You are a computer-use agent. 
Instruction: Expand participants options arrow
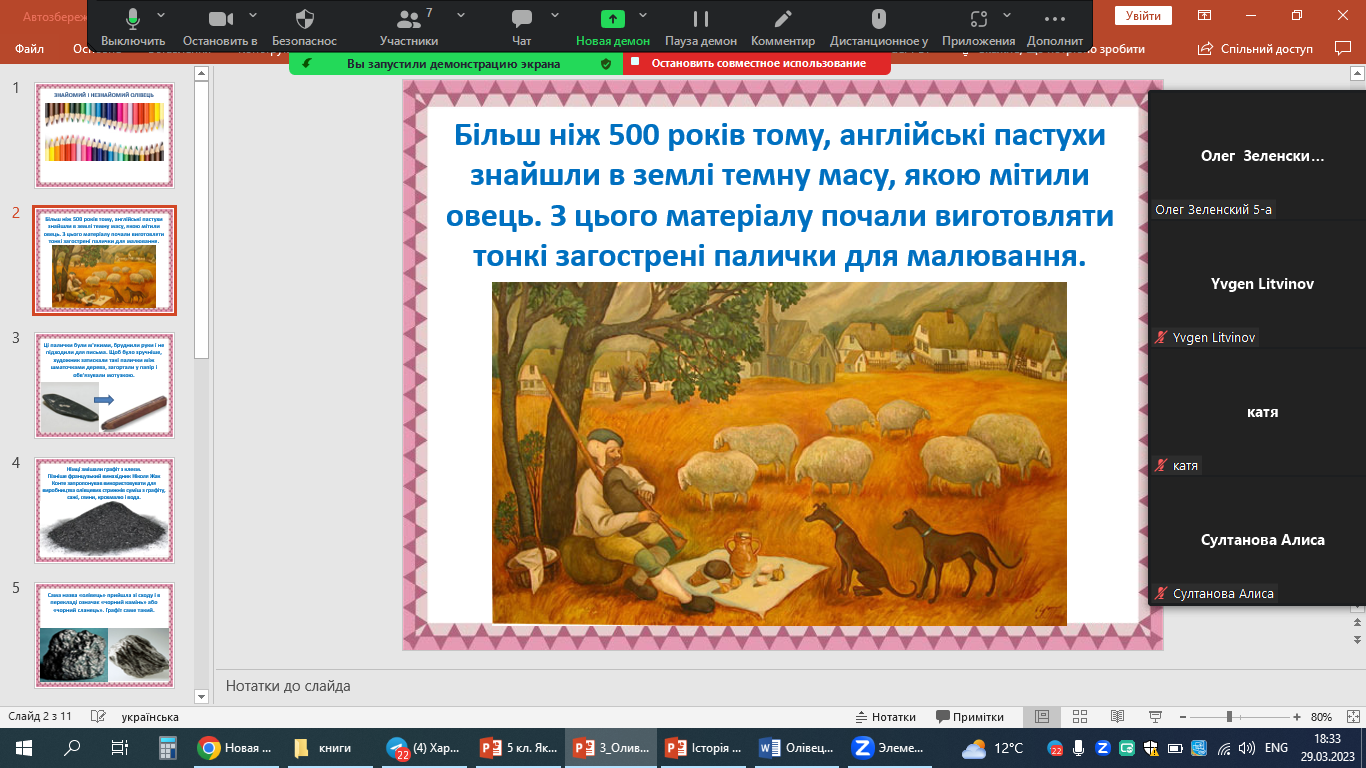click(x=460, y=16)
